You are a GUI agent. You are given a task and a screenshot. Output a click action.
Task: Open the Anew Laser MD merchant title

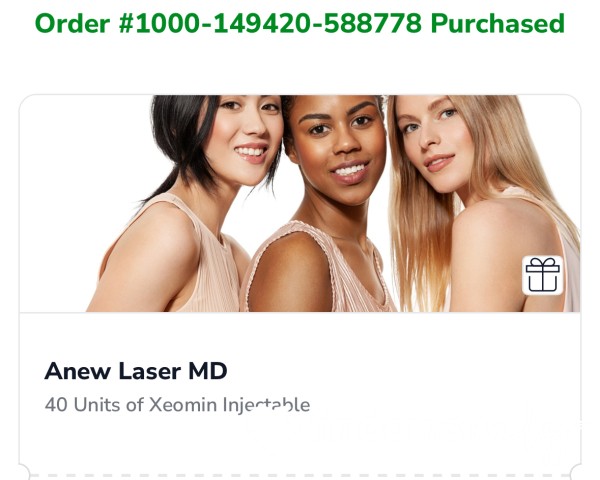(136, 371)
